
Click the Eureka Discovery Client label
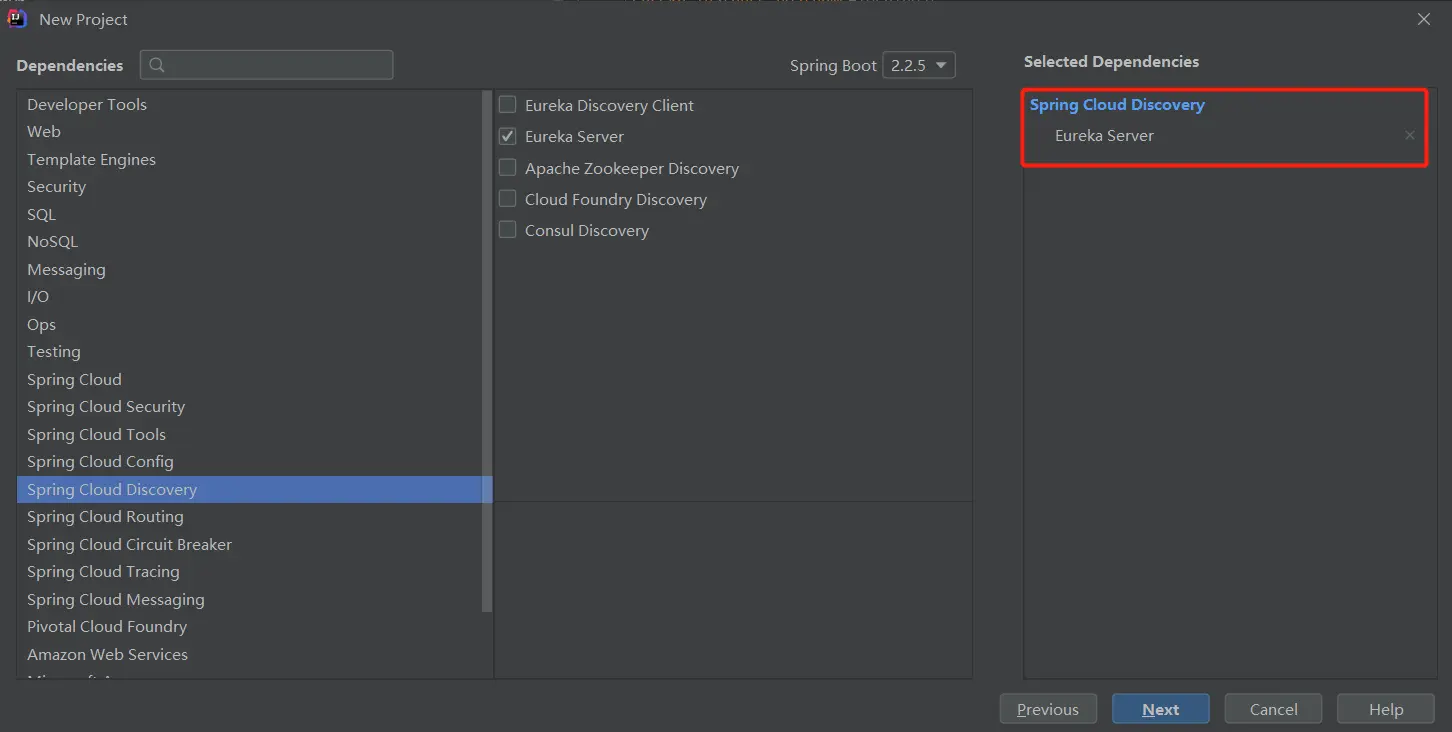609,105
